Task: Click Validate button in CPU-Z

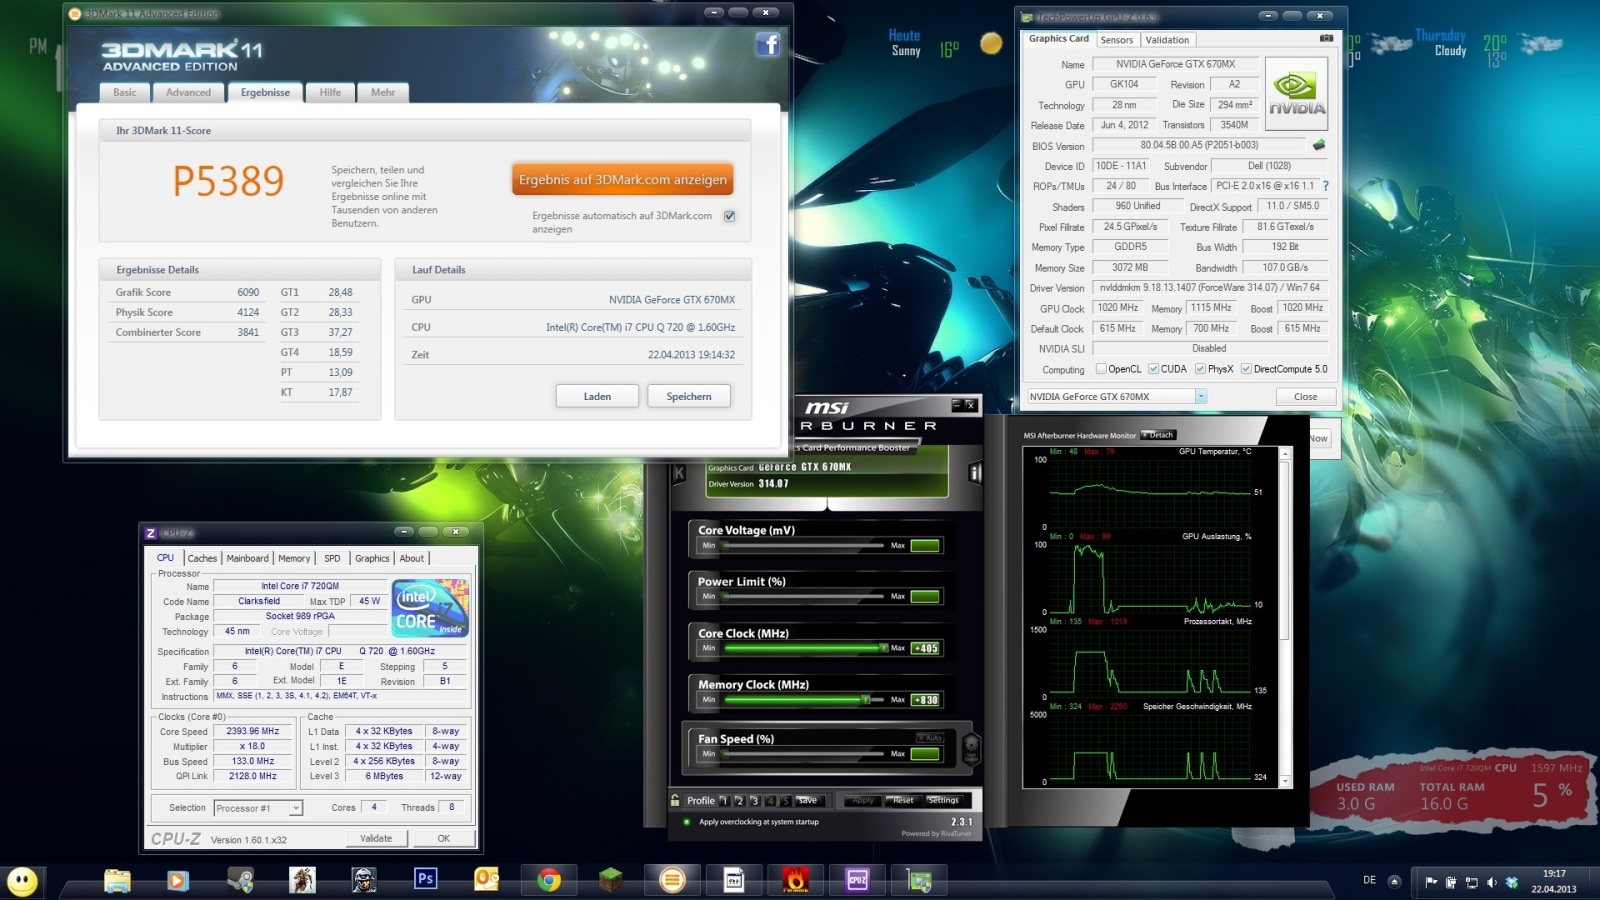Action: [376, 838]
